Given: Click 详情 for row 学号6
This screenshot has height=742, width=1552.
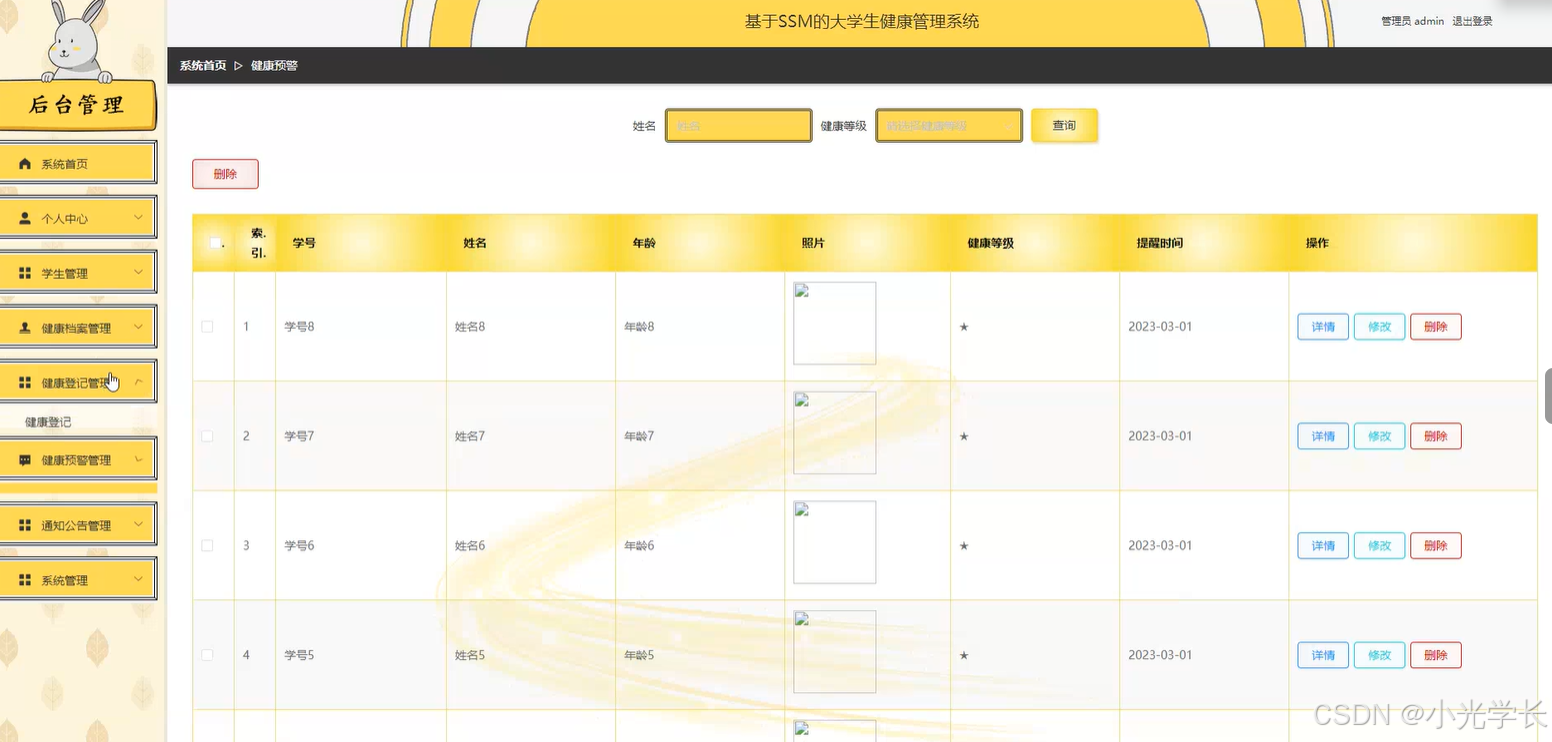Looking at the screenshot, I should (x=1323, y=546).
